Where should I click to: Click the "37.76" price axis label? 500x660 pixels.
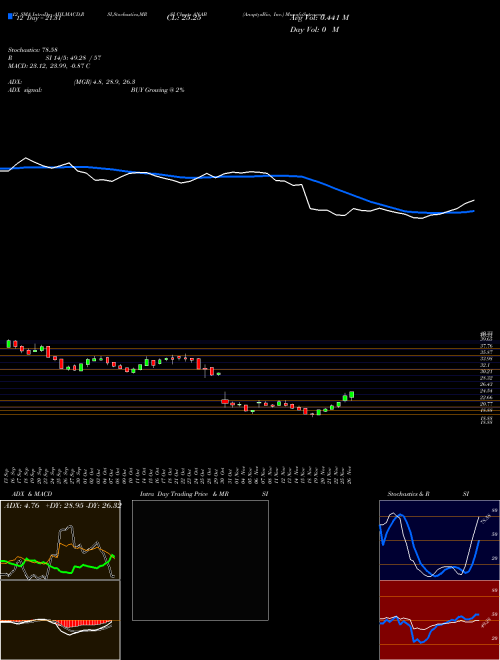pyautogui.click(x=487, y=346)
